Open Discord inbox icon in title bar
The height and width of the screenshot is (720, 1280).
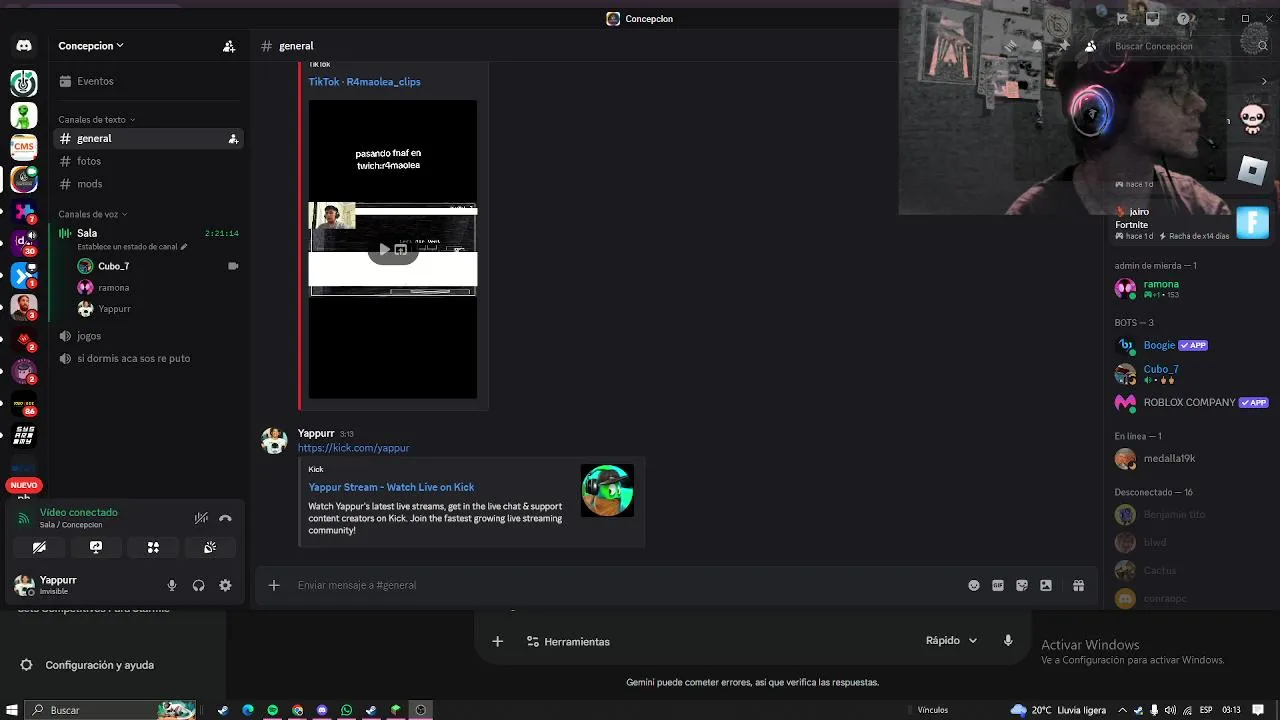tap(1152, 19)
